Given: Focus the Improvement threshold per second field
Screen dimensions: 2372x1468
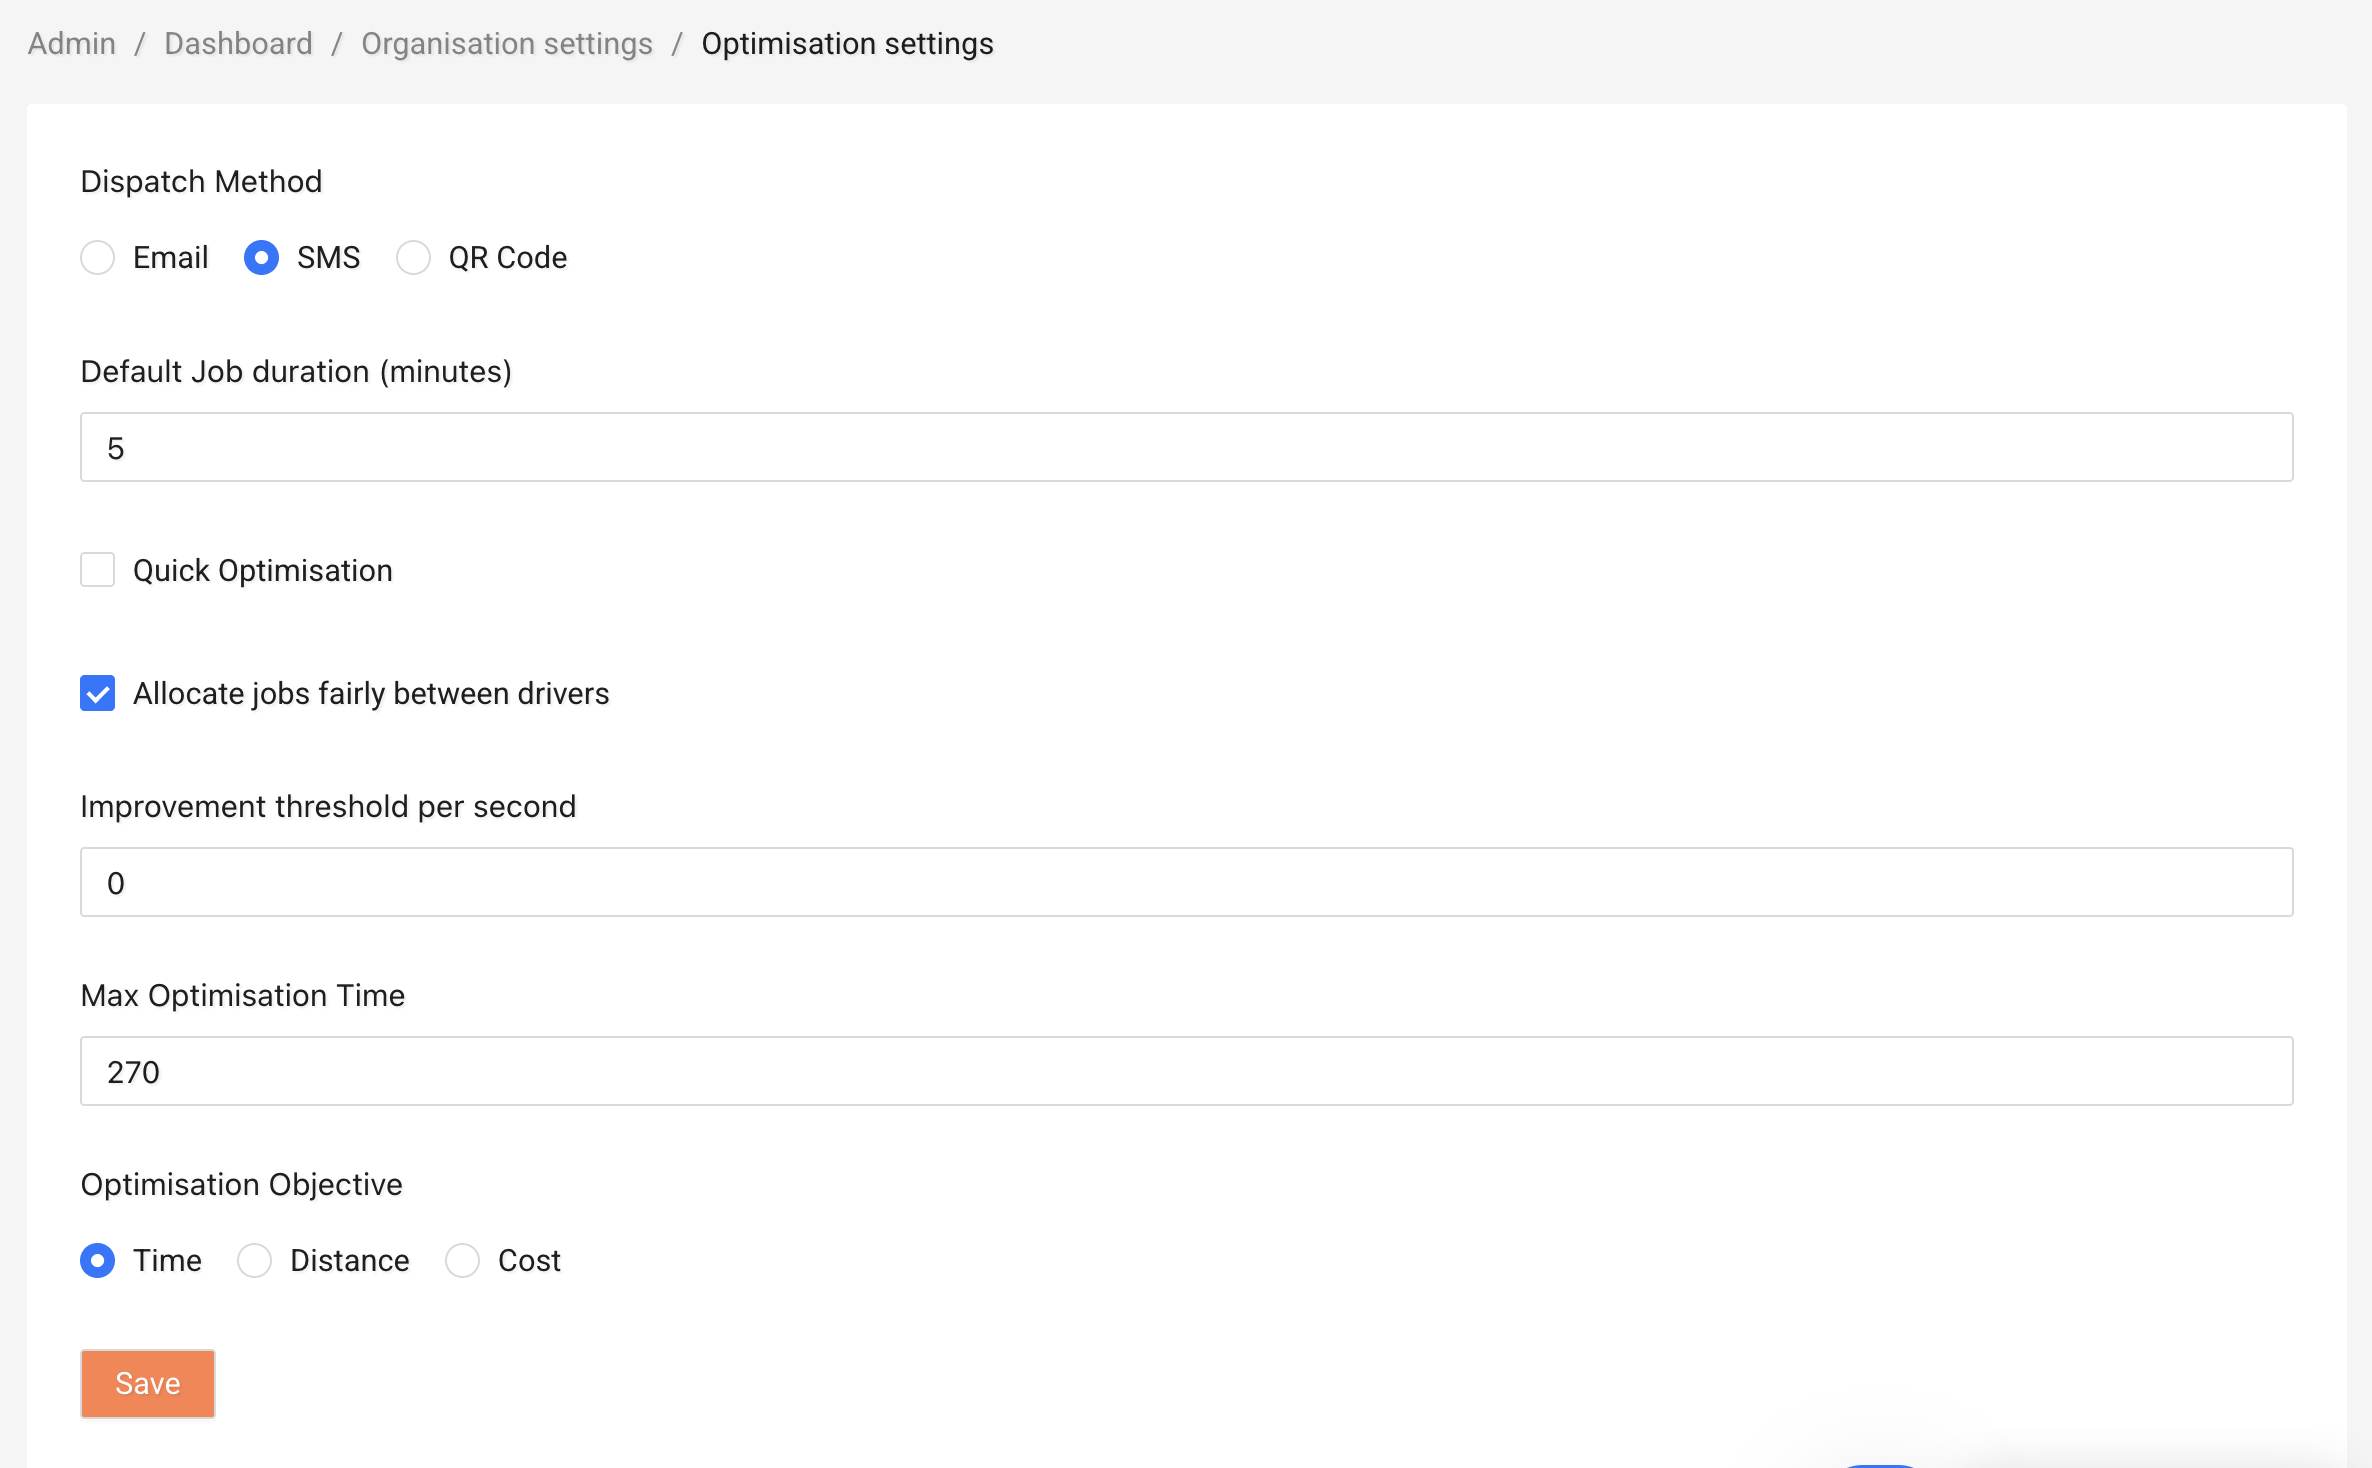Looking at the screenshot, I should (1186, 882).
